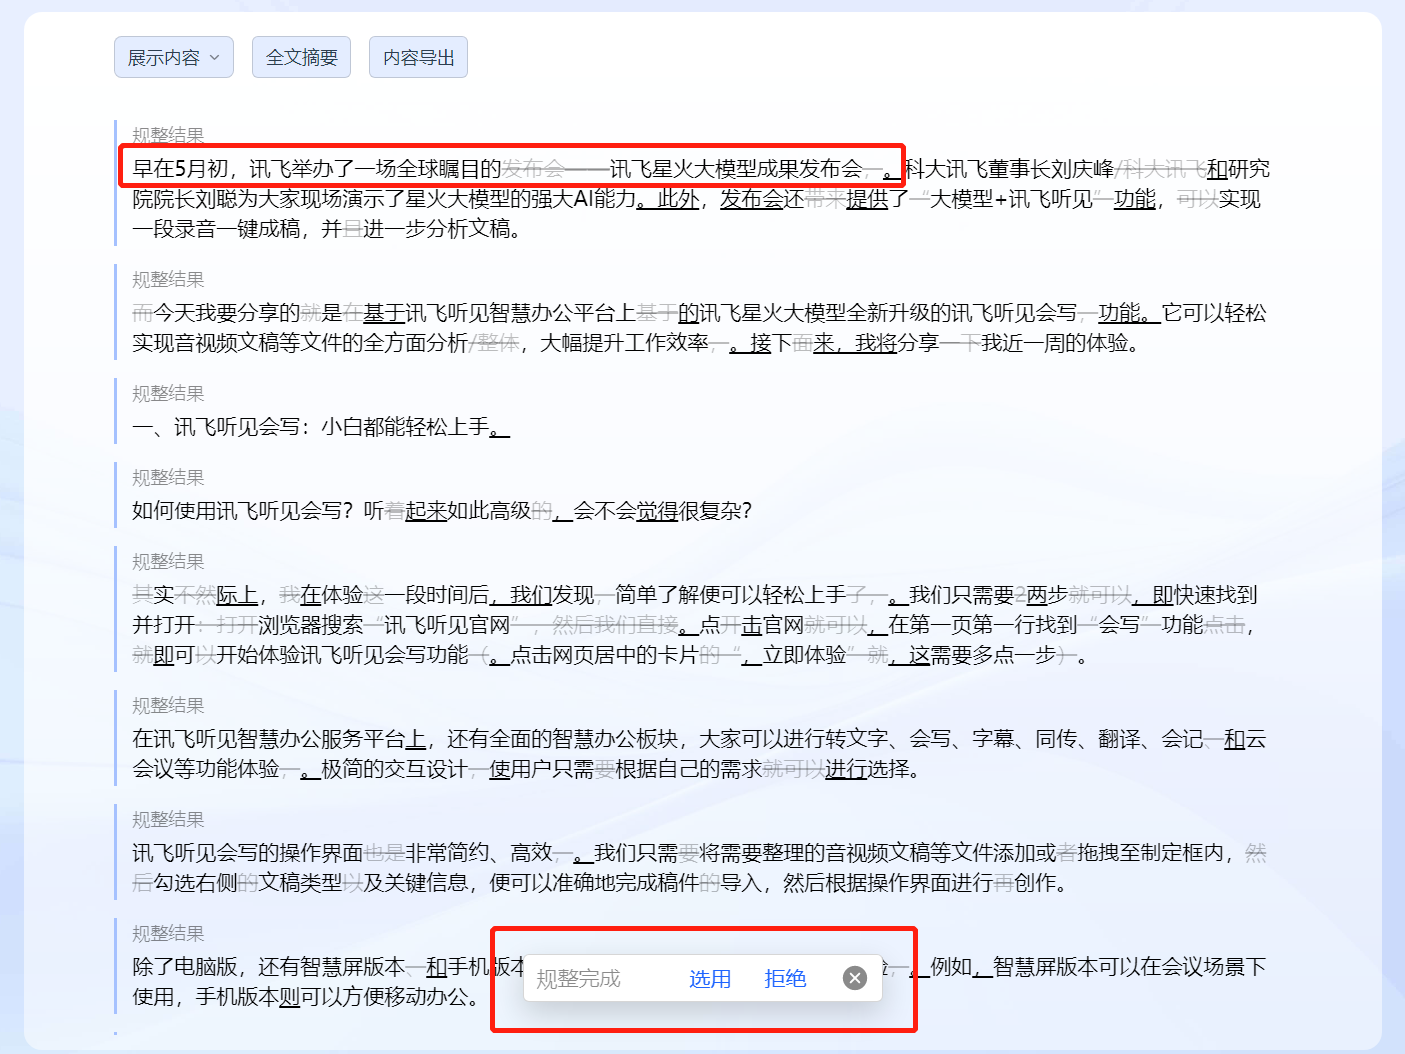Click the underlined word 起来
The image size is (1405, 1054).
tap(426, 511)
